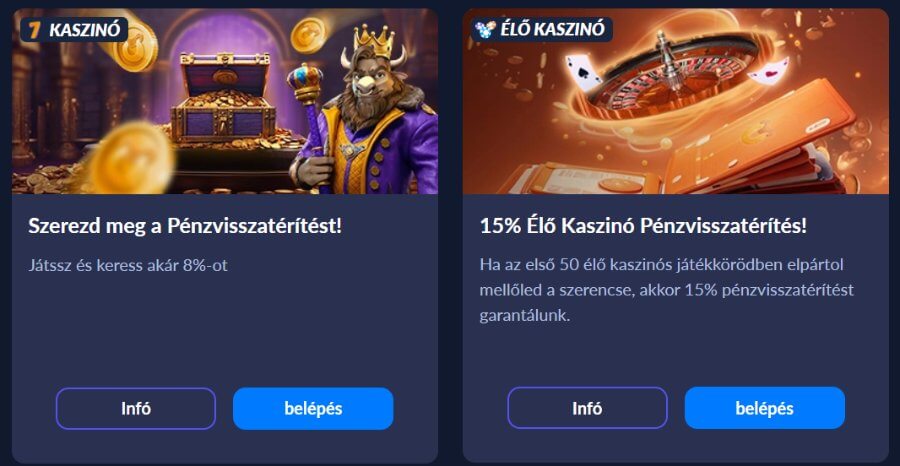
Task: Select the ÉLŐ KASZINÓ category badge
Action: [x=541, y=30]
